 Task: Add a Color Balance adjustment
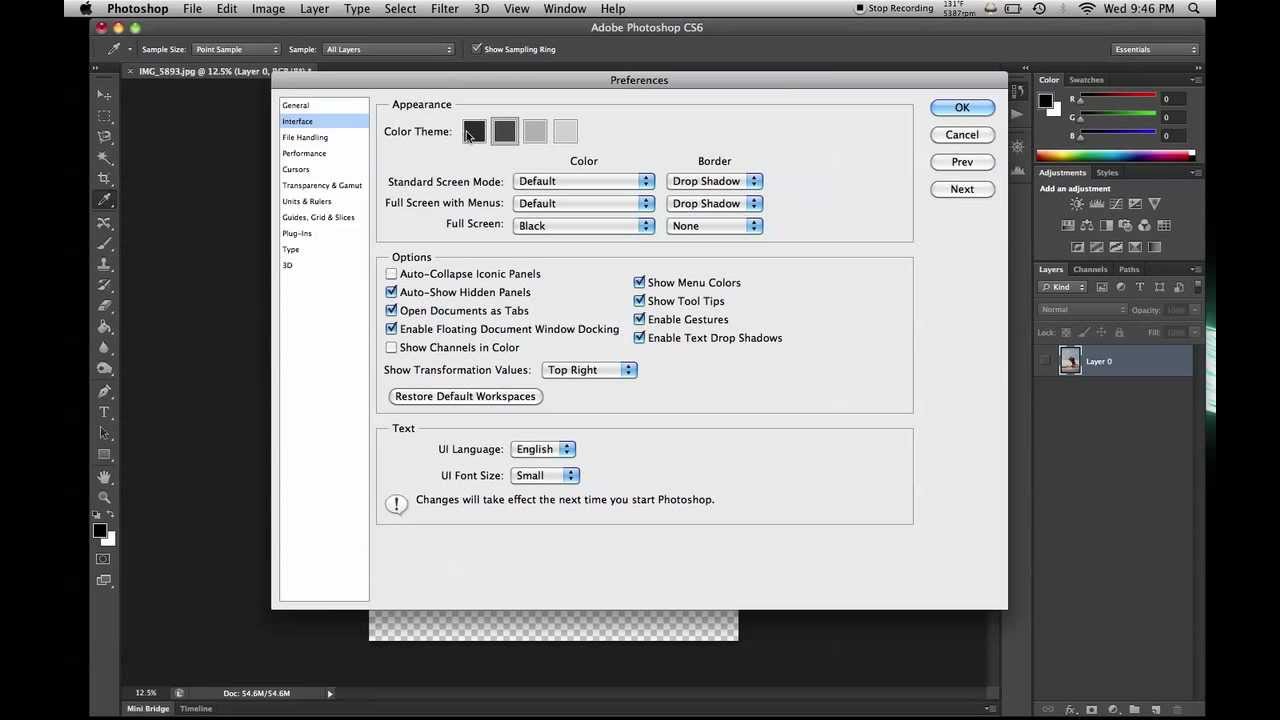pos(1087,225)
